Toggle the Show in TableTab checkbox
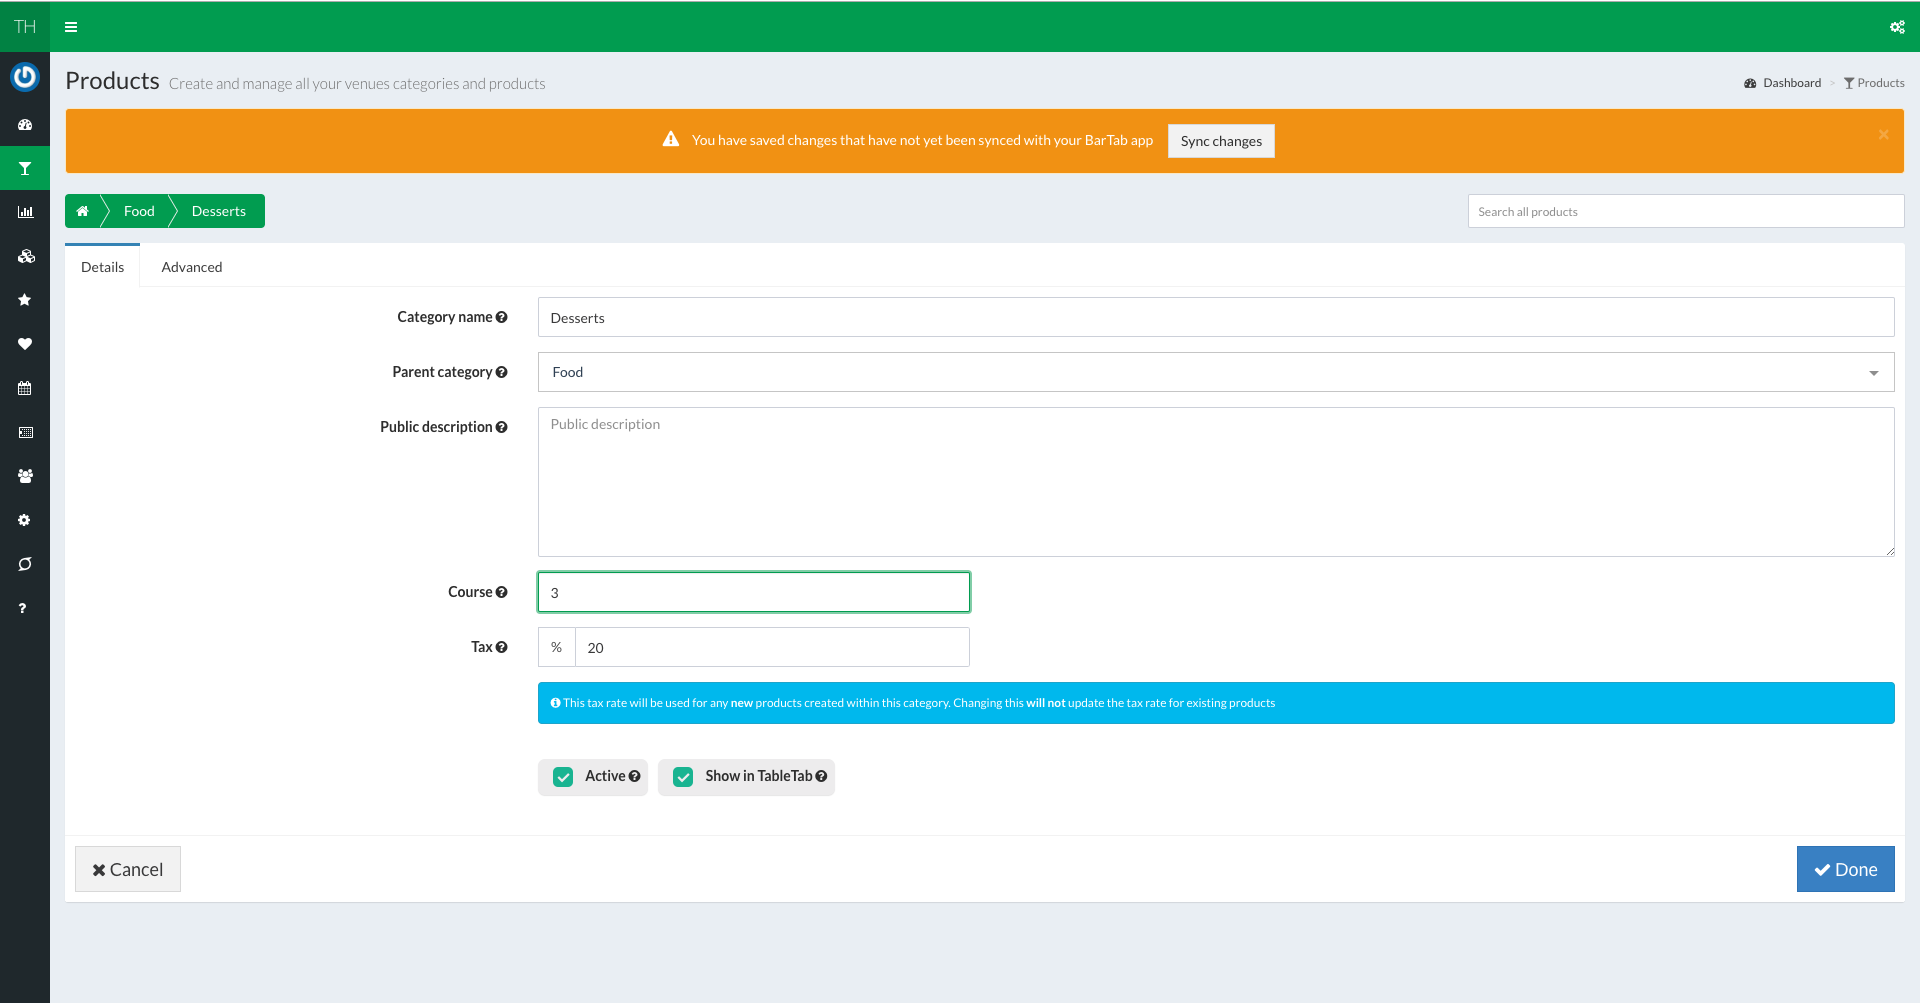Screen dimensions: 1920x1003 click(x=683, y=777)
